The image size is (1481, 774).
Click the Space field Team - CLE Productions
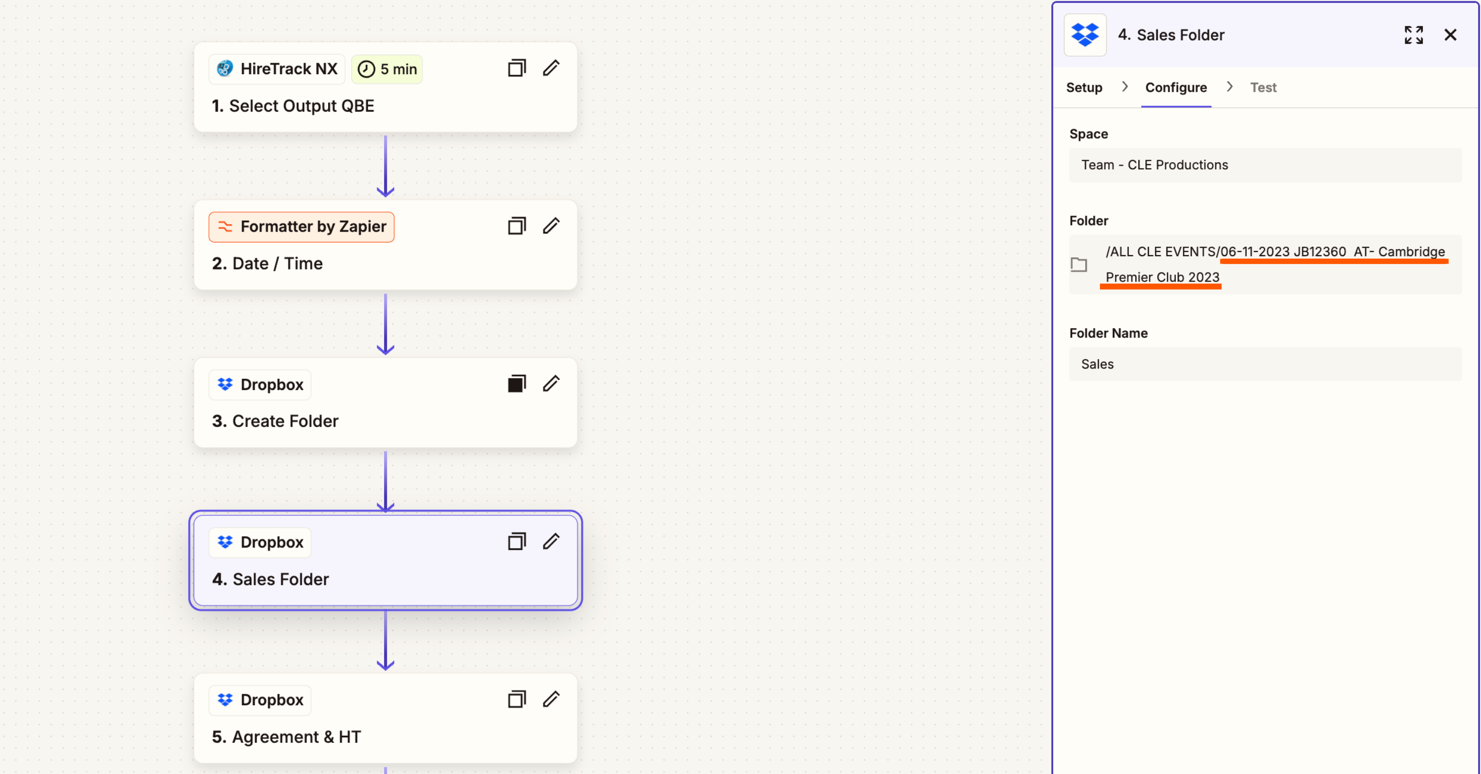click(1265, 165)
